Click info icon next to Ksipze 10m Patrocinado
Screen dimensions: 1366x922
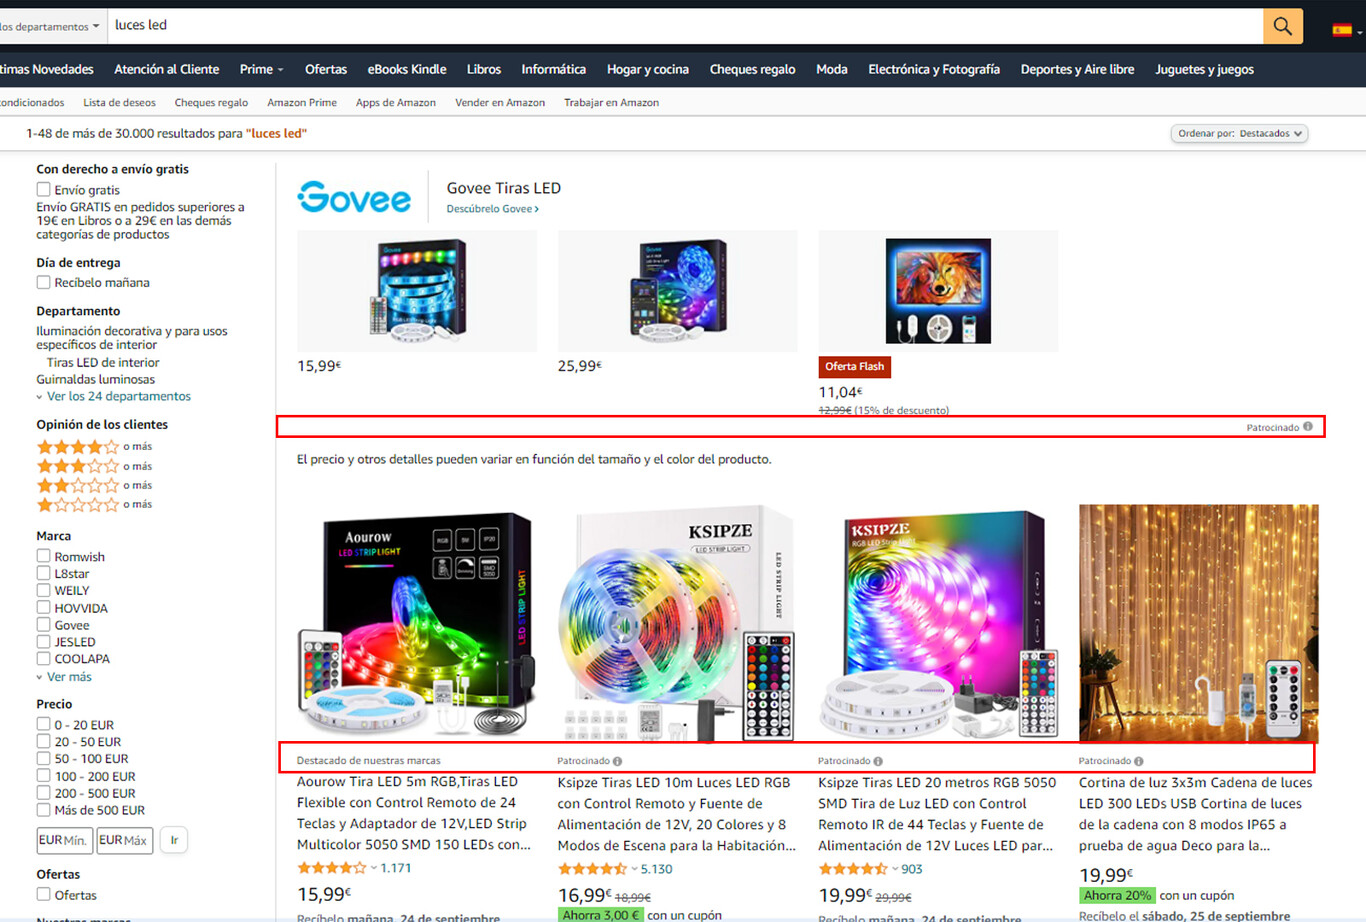[x=618, y=761]
